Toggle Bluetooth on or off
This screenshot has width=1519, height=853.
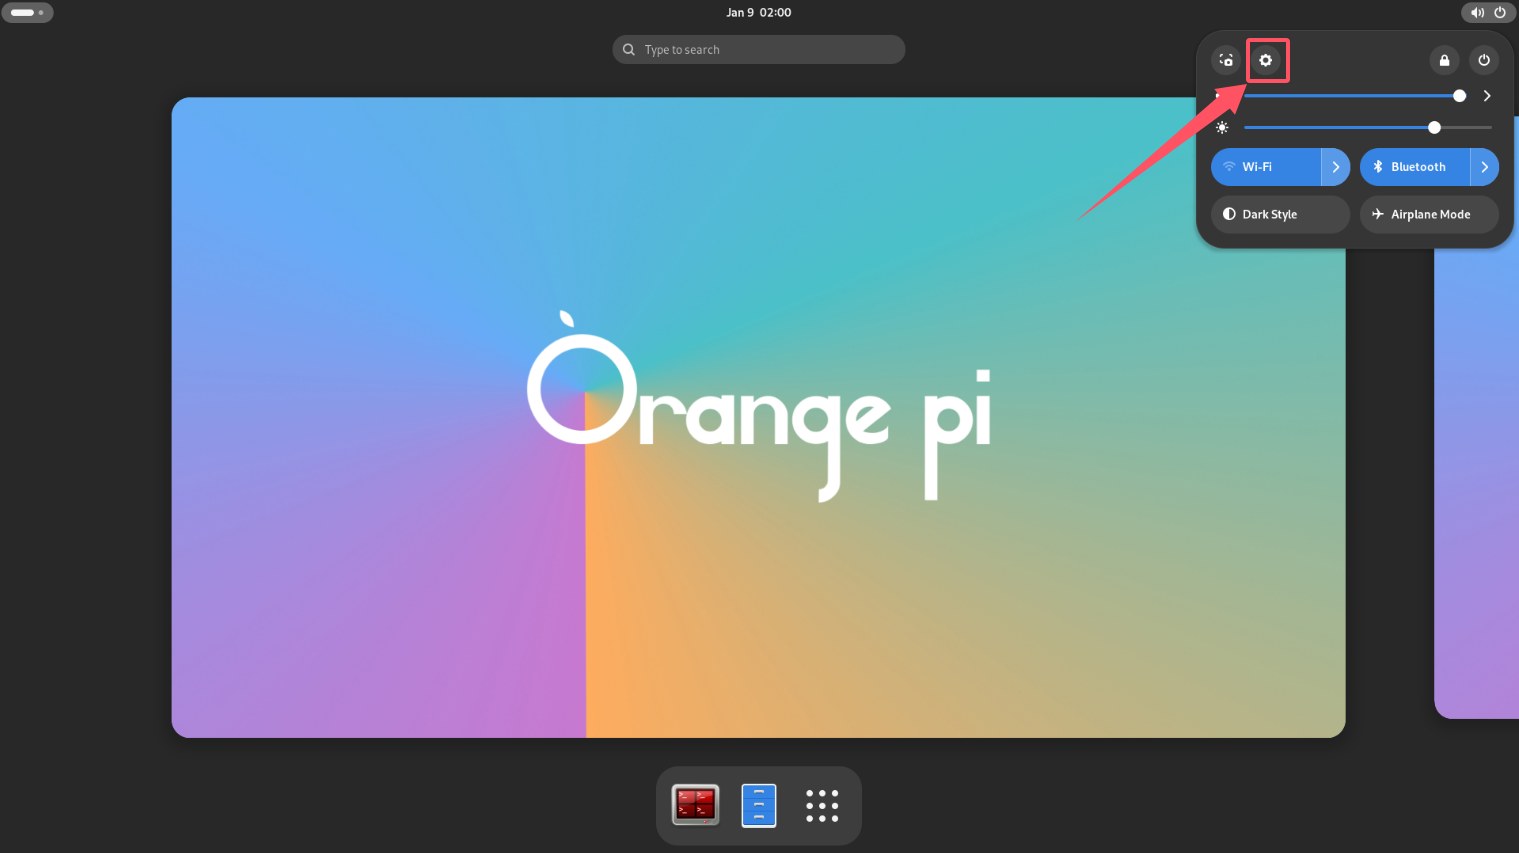click(x=1415, y=167)
